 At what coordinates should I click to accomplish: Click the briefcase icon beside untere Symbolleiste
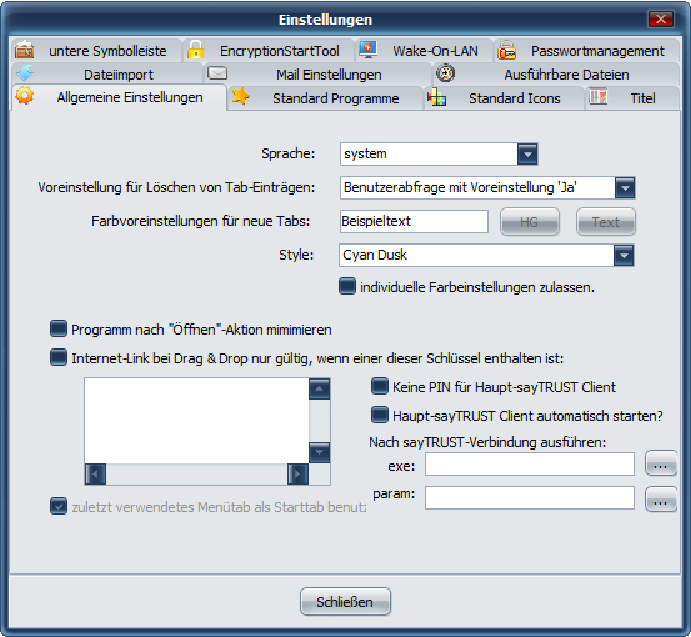click(x=27, y=51)
